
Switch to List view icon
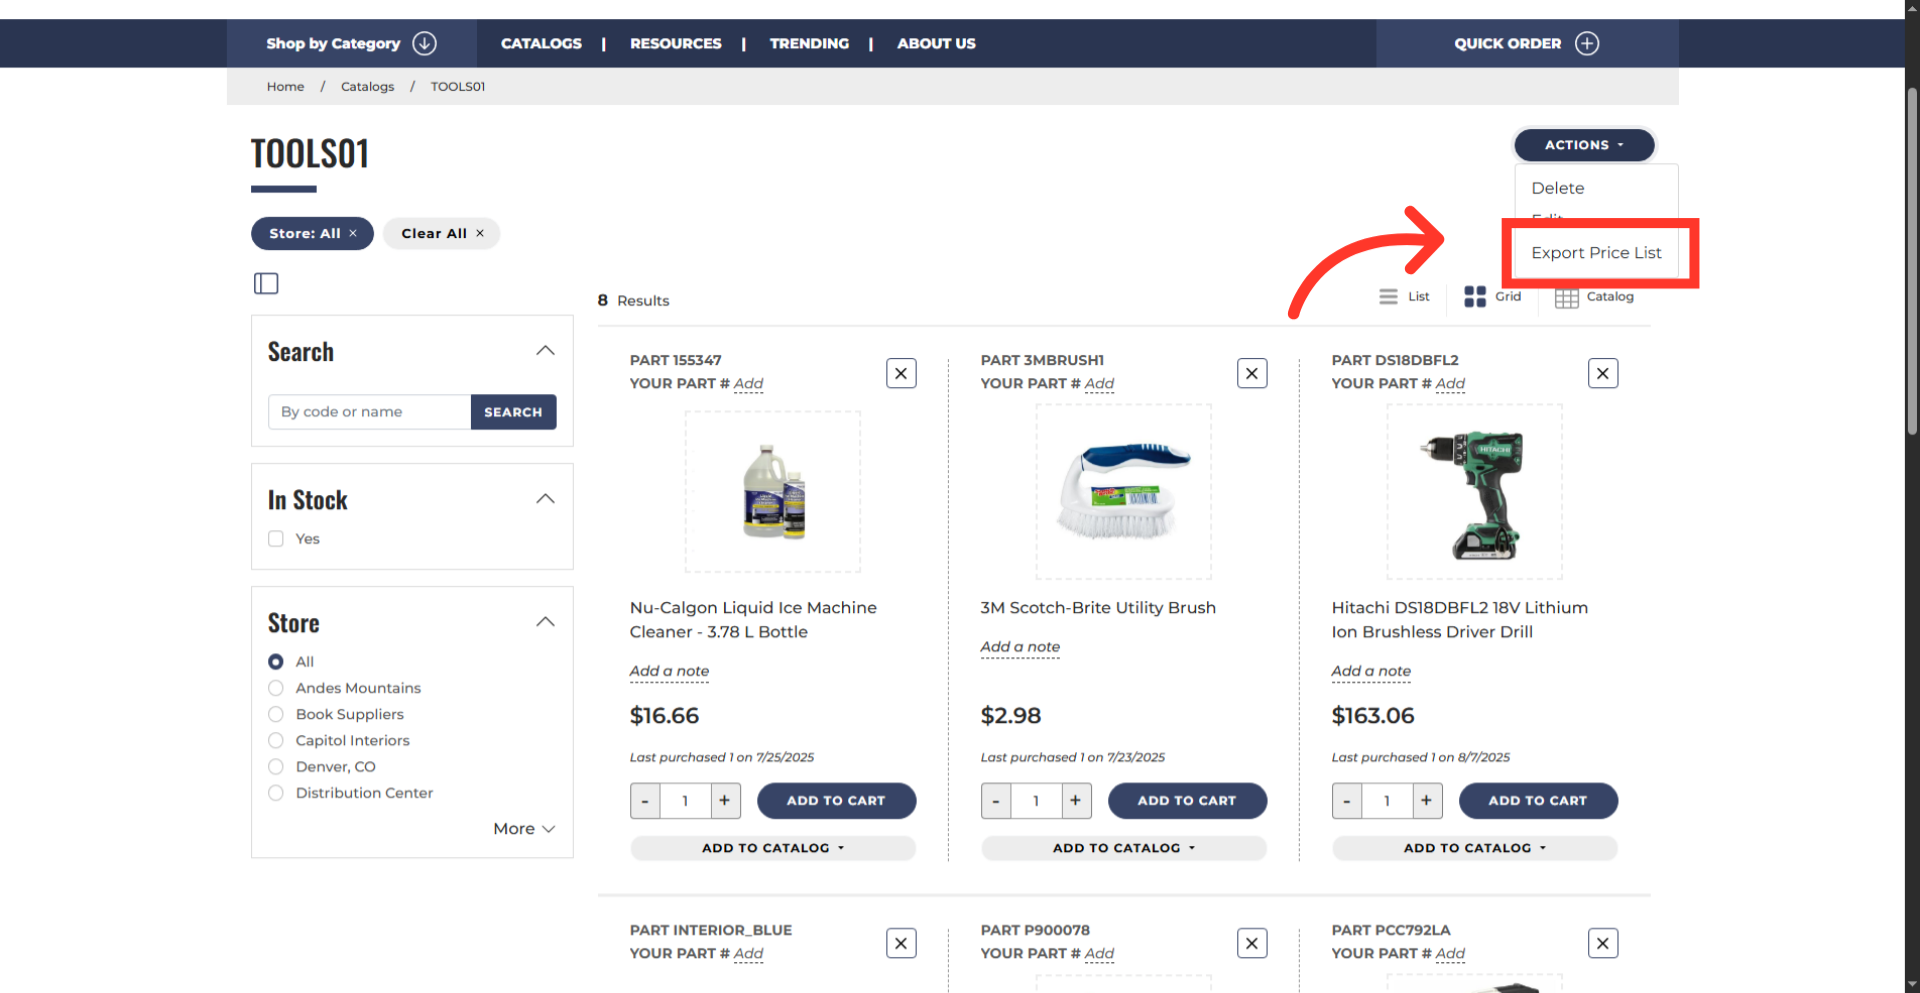[x=1388, y=296]
